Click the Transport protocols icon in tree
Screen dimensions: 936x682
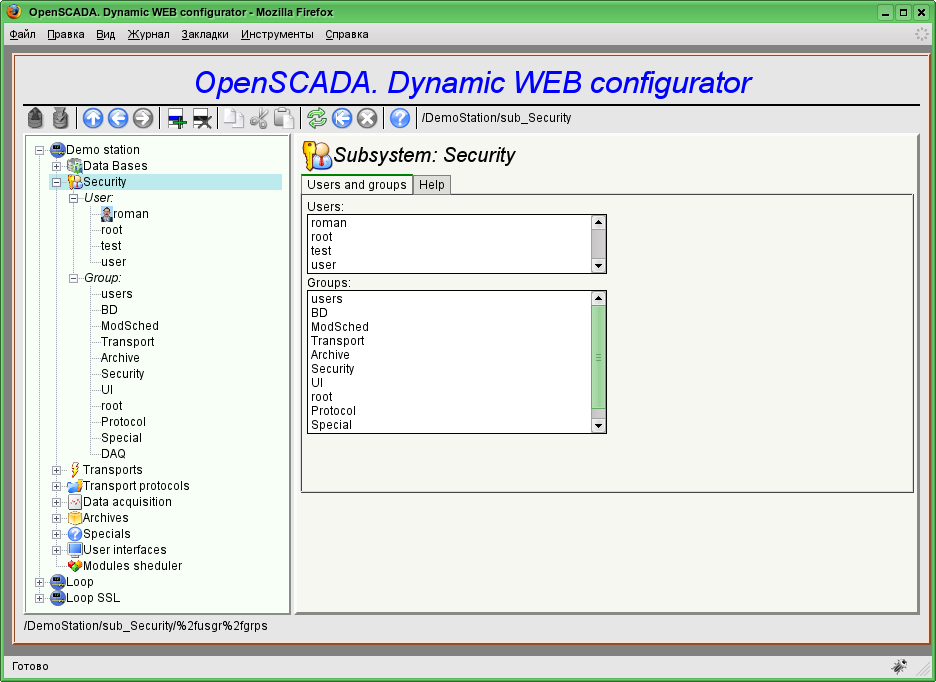(x=75, y=486)
